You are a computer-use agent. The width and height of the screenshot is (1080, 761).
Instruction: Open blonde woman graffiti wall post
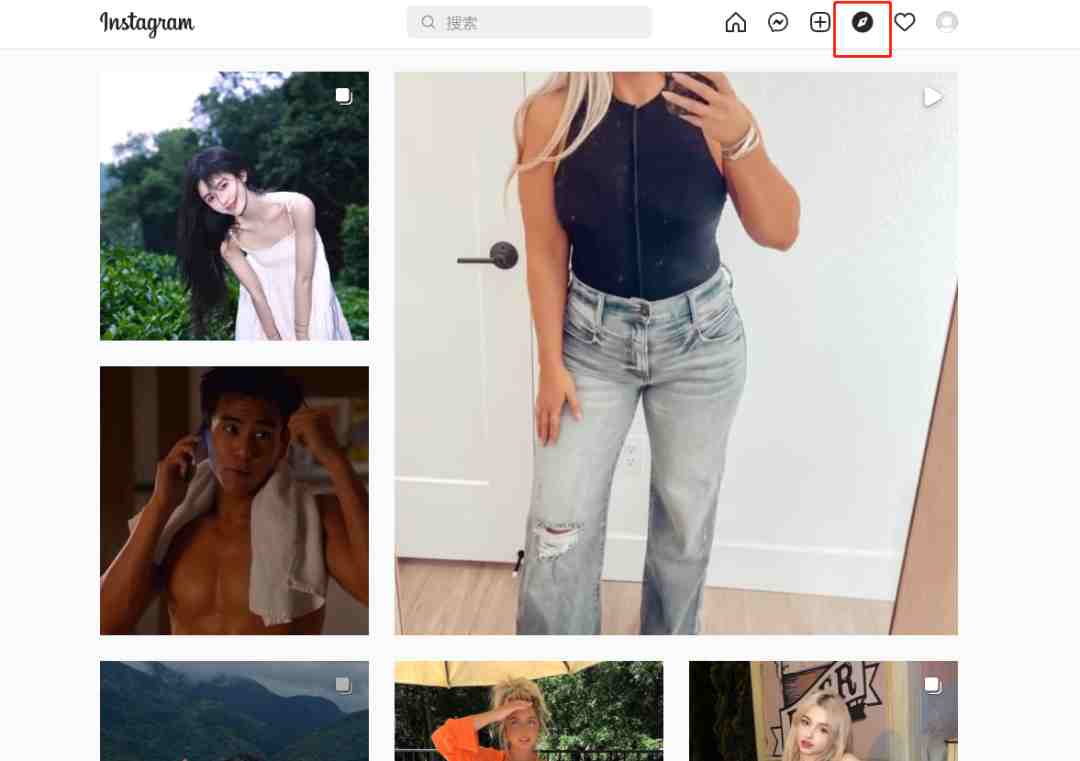coord(823,711)
